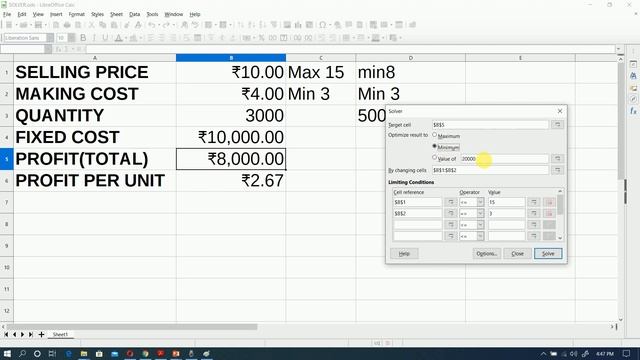This screenshot has width=640, height=360.
Task: Close Solver dialog with X button
Action: [560, 111]
